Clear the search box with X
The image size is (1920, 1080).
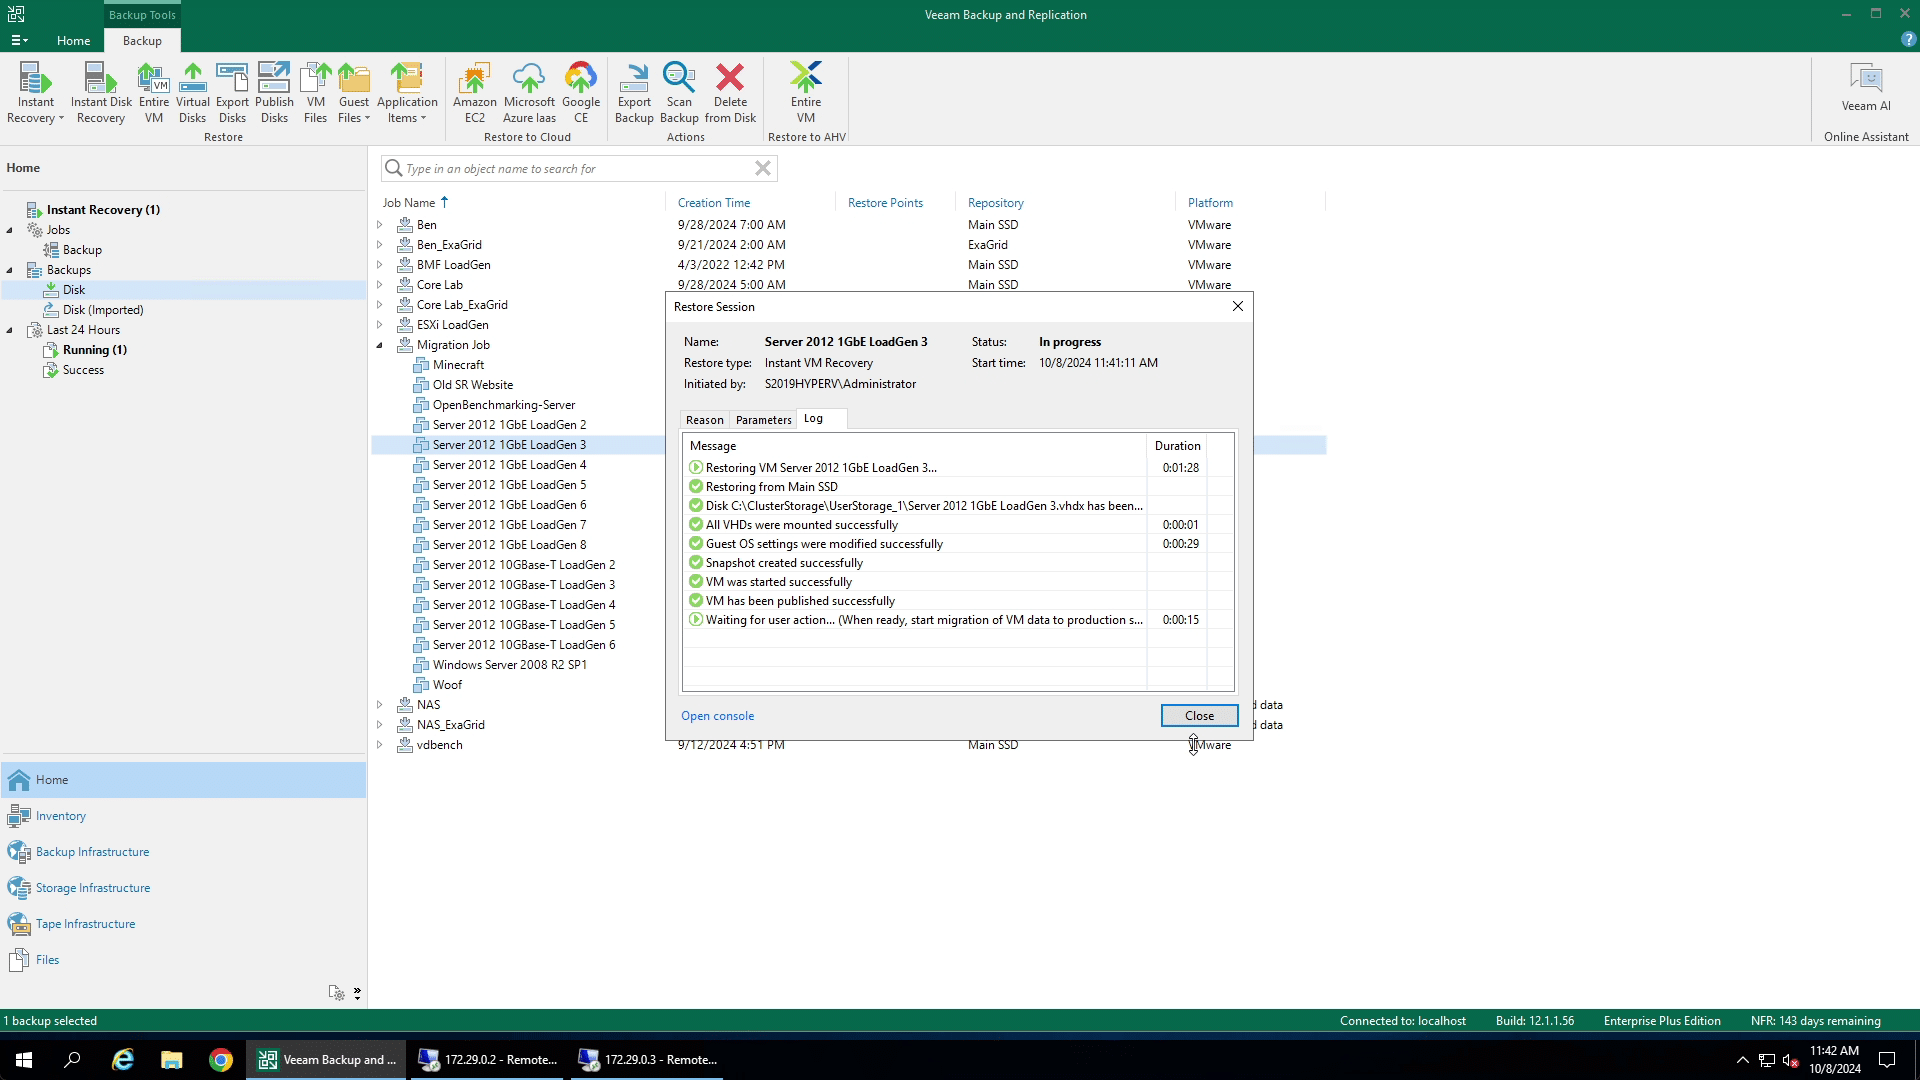coord(763,168)
